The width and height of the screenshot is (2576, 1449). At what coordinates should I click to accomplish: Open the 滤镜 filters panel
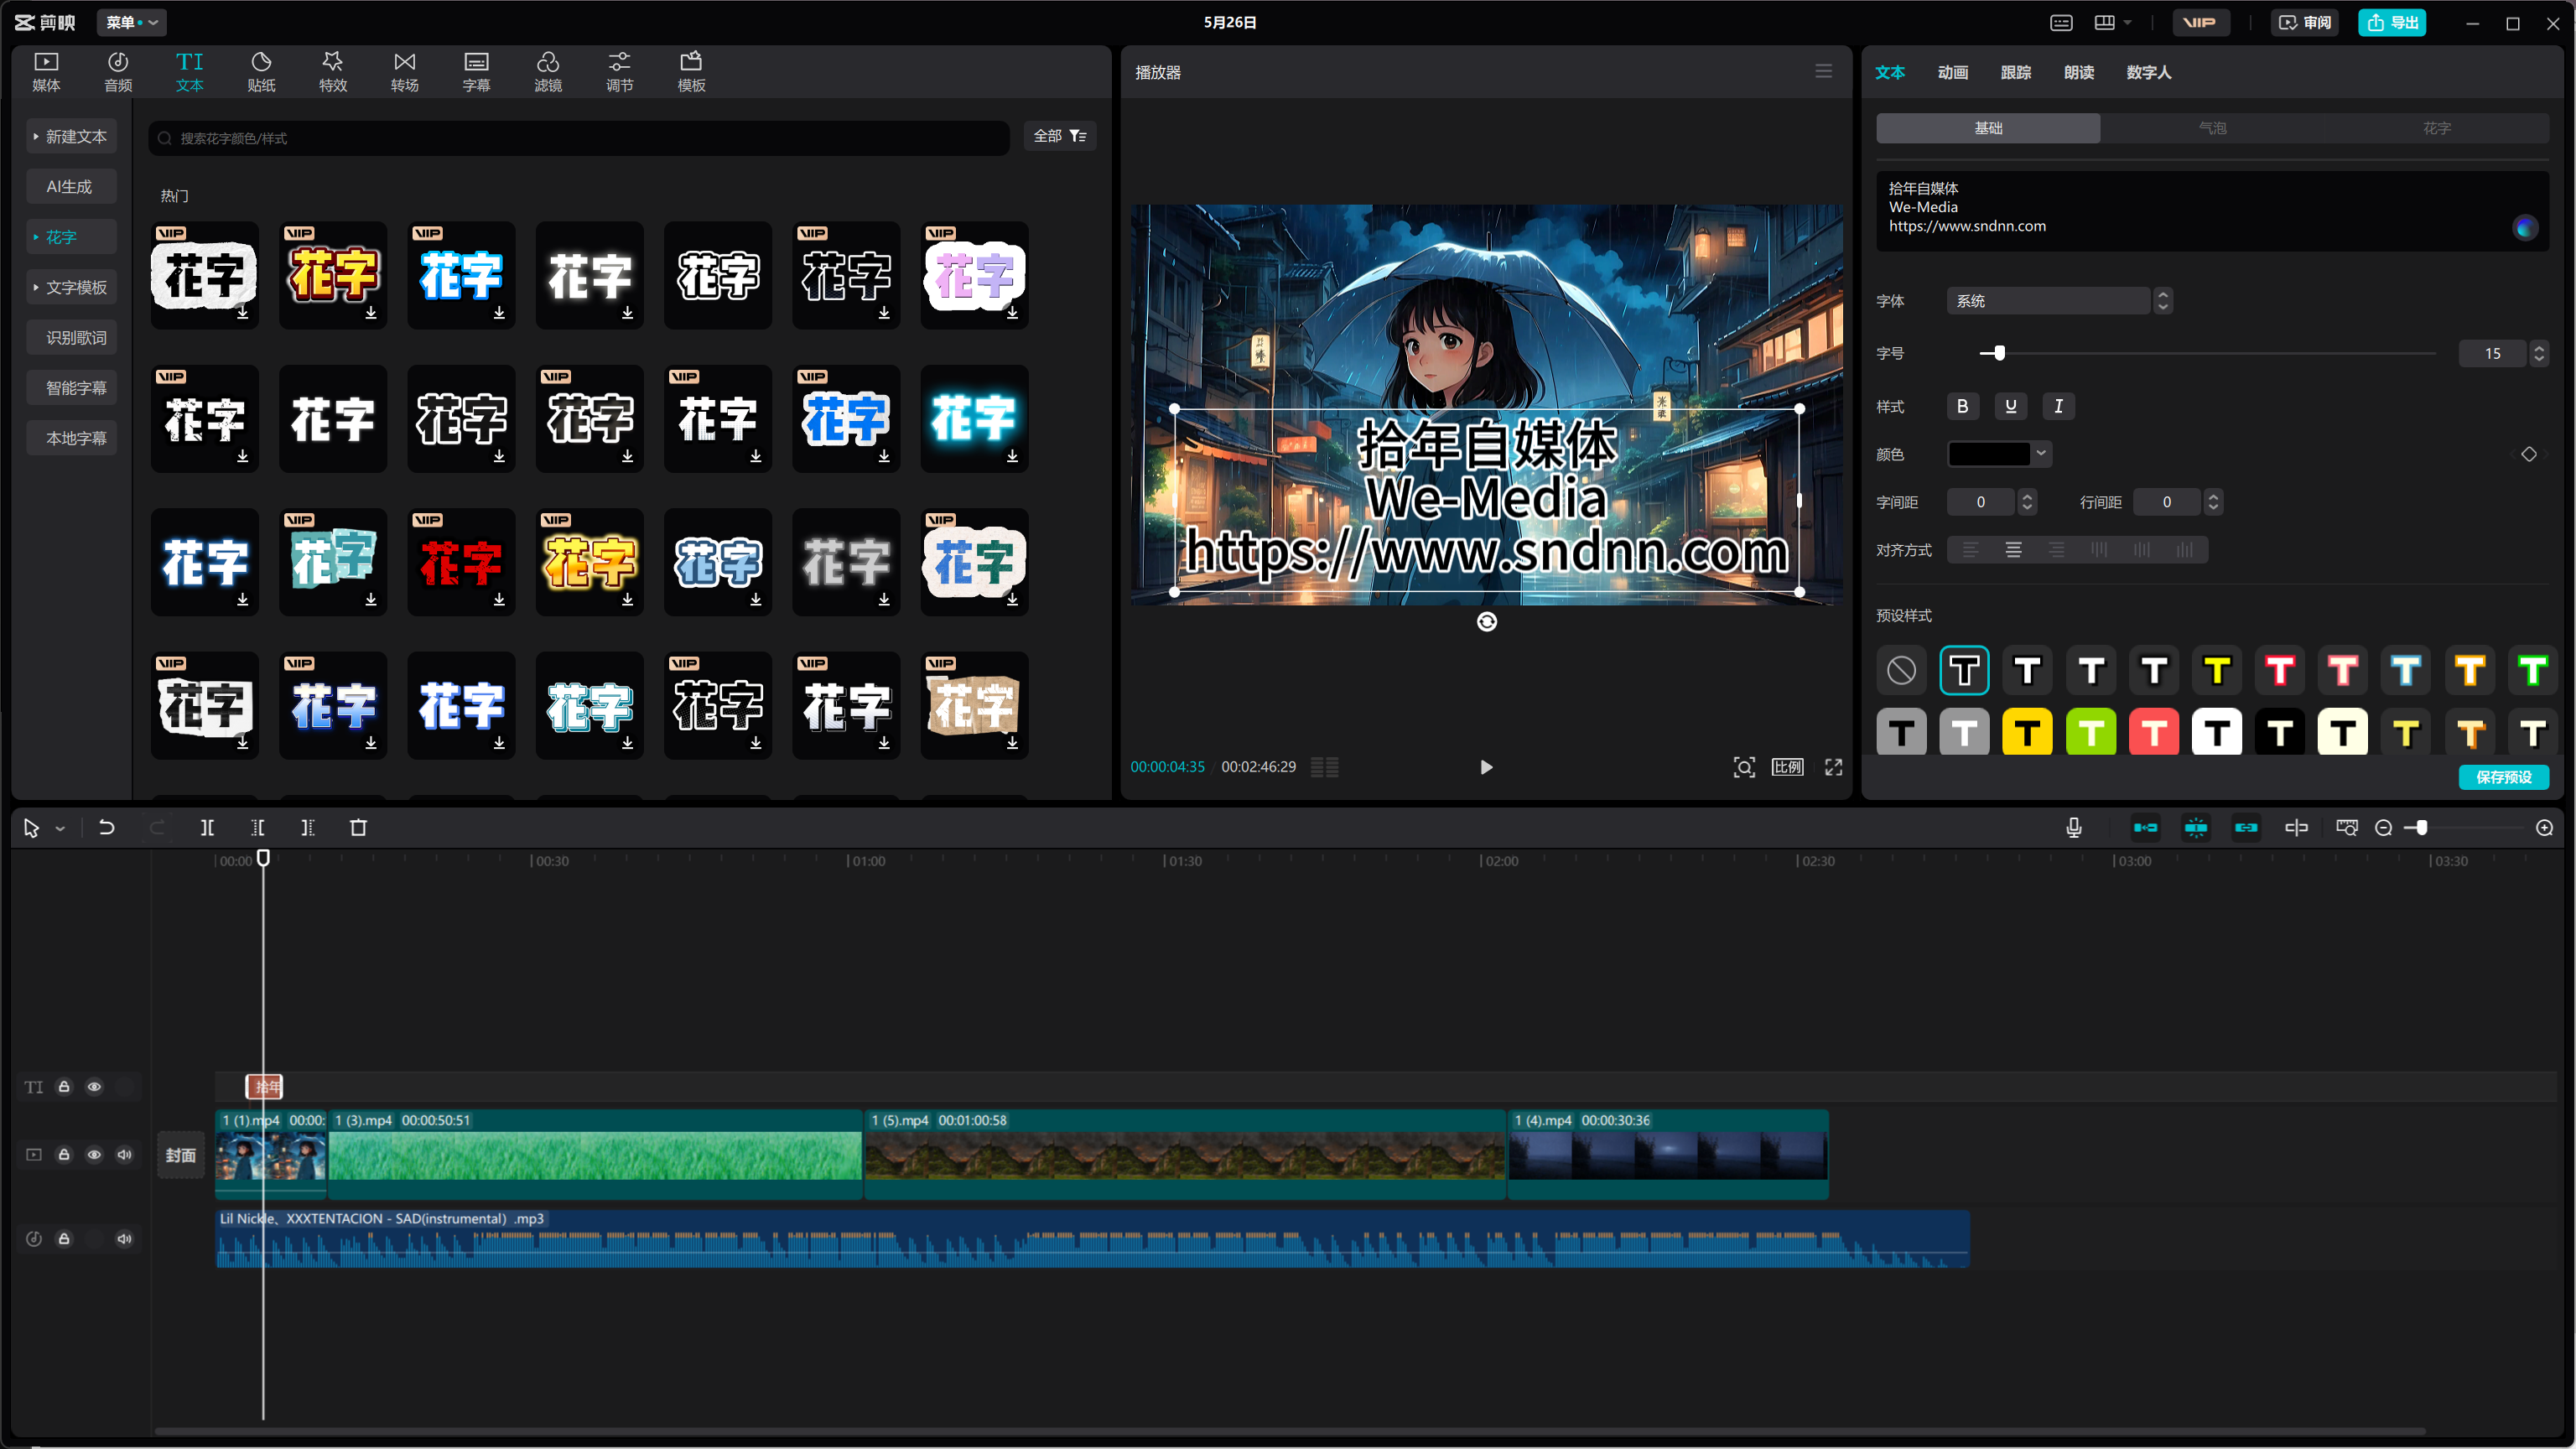click(x=548, y=72)
